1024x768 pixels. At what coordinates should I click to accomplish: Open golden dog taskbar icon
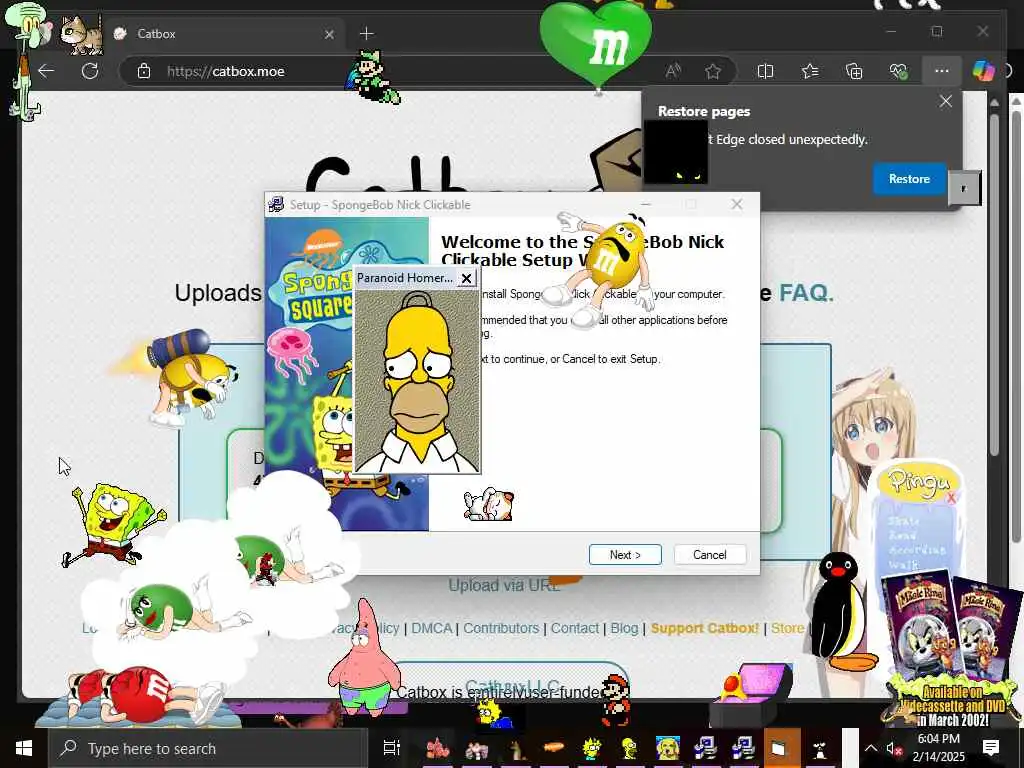tap(667, 748)
